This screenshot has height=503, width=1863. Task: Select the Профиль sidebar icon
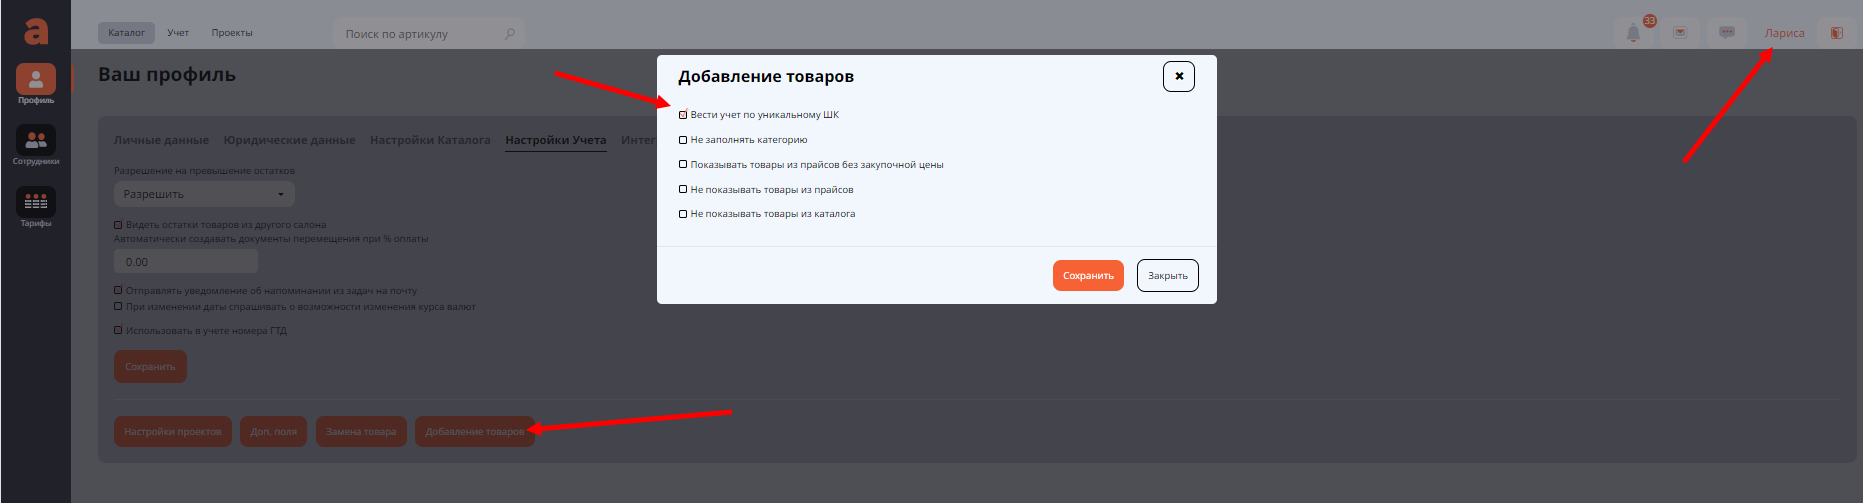[36, 80]
